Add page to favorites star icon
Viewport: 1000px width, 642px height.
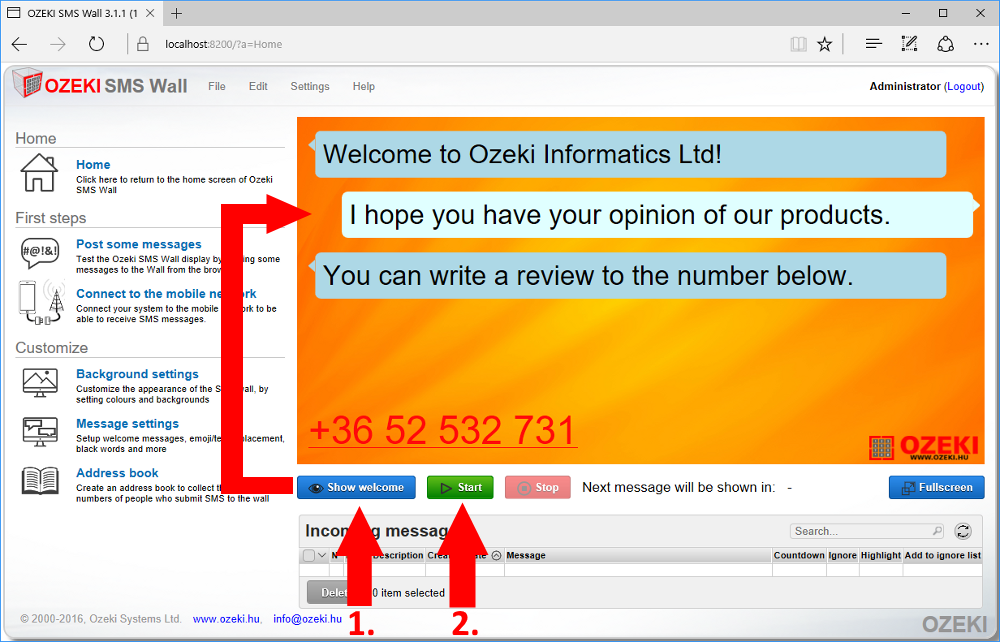pyautogui.click(x=825, y=44)
